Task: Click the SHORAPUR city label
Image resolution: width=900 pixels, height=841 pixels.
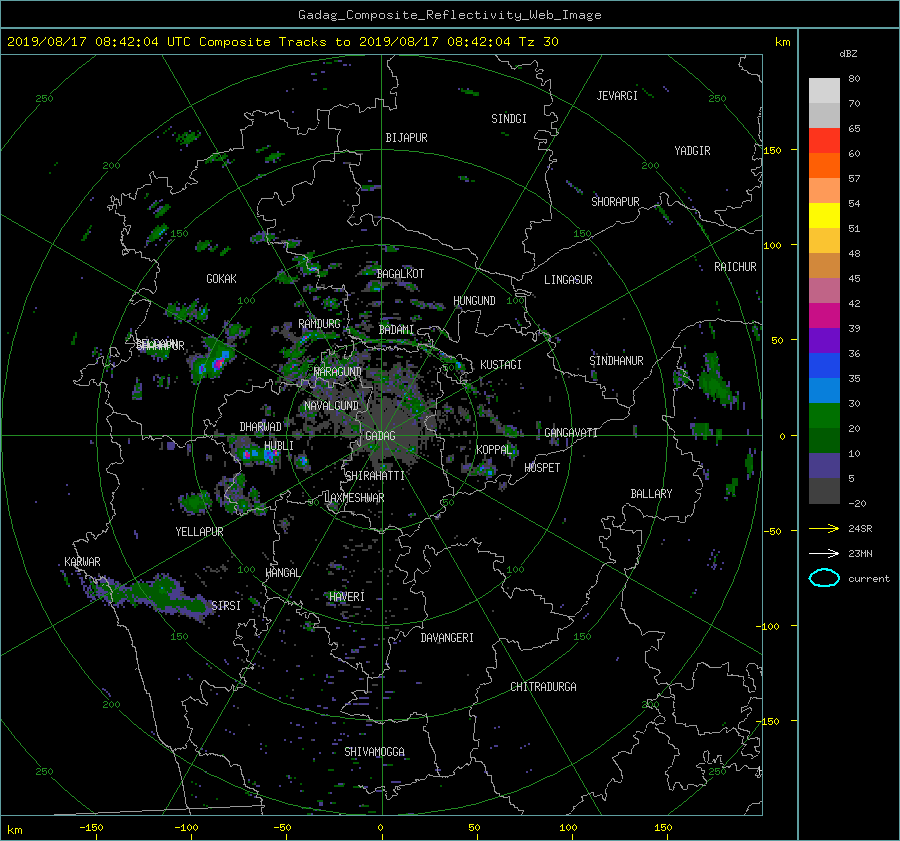Action: click(615, 201)
